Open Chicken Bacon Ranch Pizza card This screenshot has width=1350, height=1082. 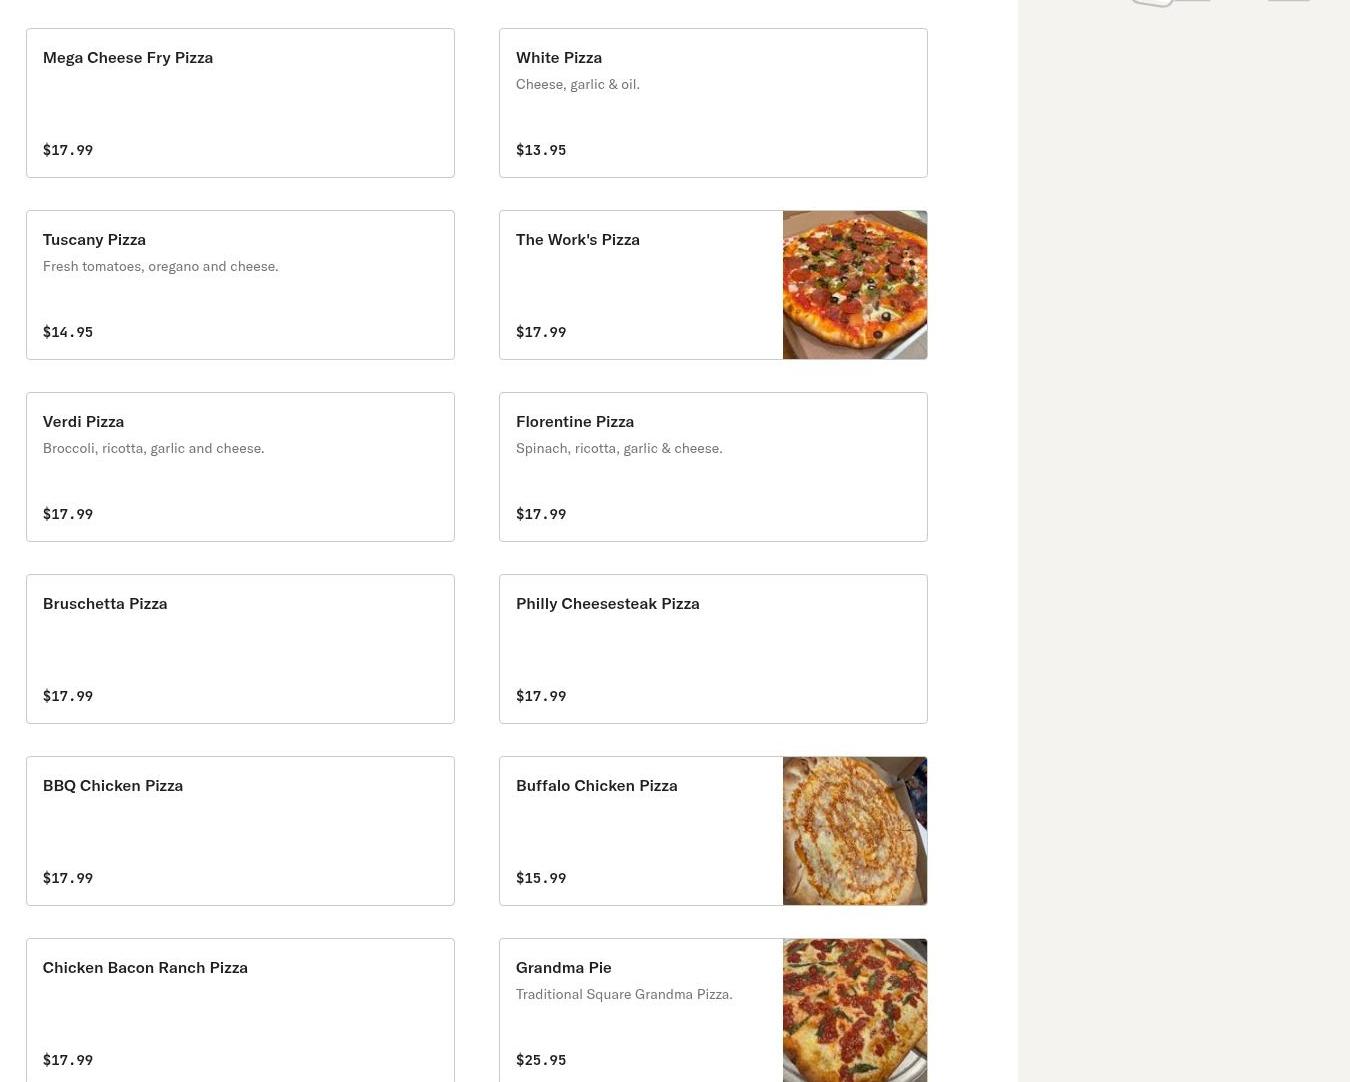click(x=240, y=1010)
